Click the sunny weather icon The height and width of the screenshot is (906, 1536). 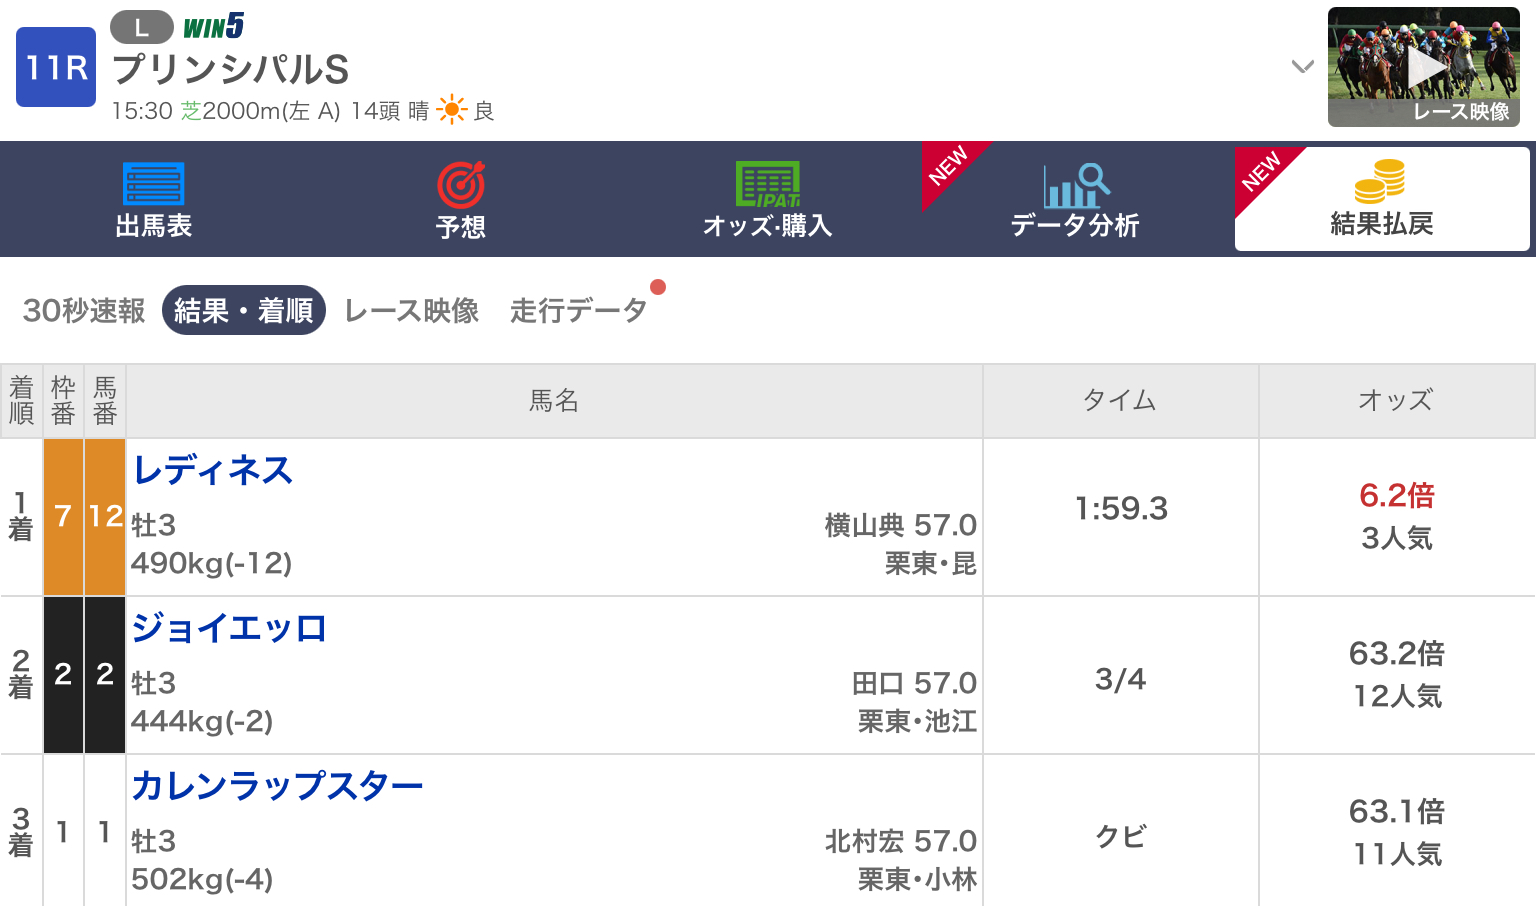pyautogui.click(x=452, y=110)
